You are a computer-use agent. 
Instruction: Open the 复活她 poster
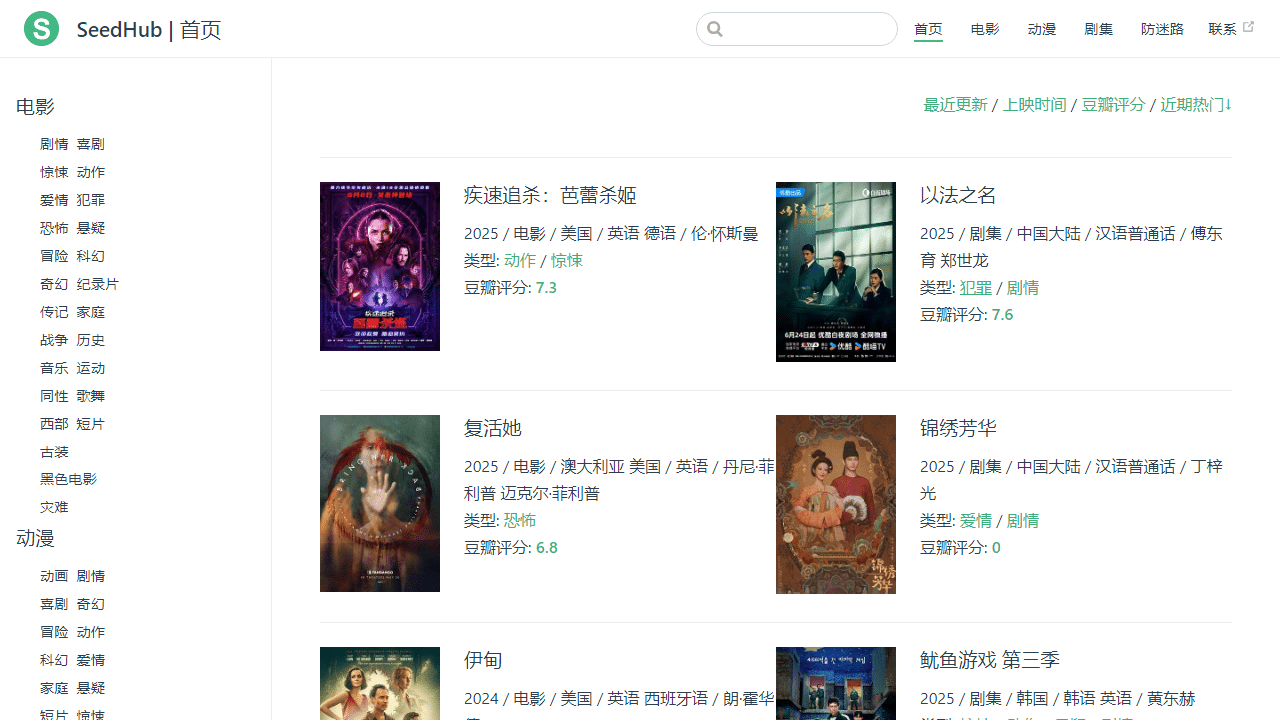pos(380,503)
